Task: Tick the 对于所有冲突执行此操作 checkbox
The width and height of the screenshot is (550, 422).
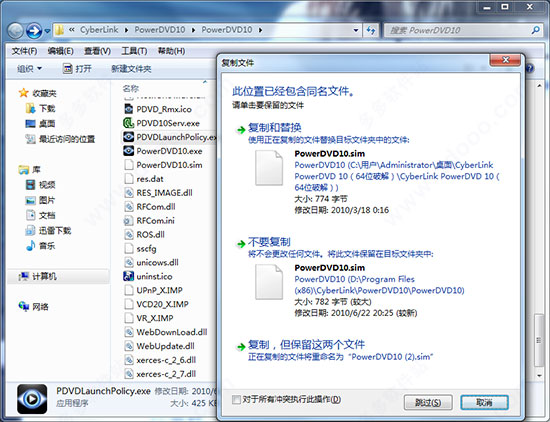Action: point(236,400)
